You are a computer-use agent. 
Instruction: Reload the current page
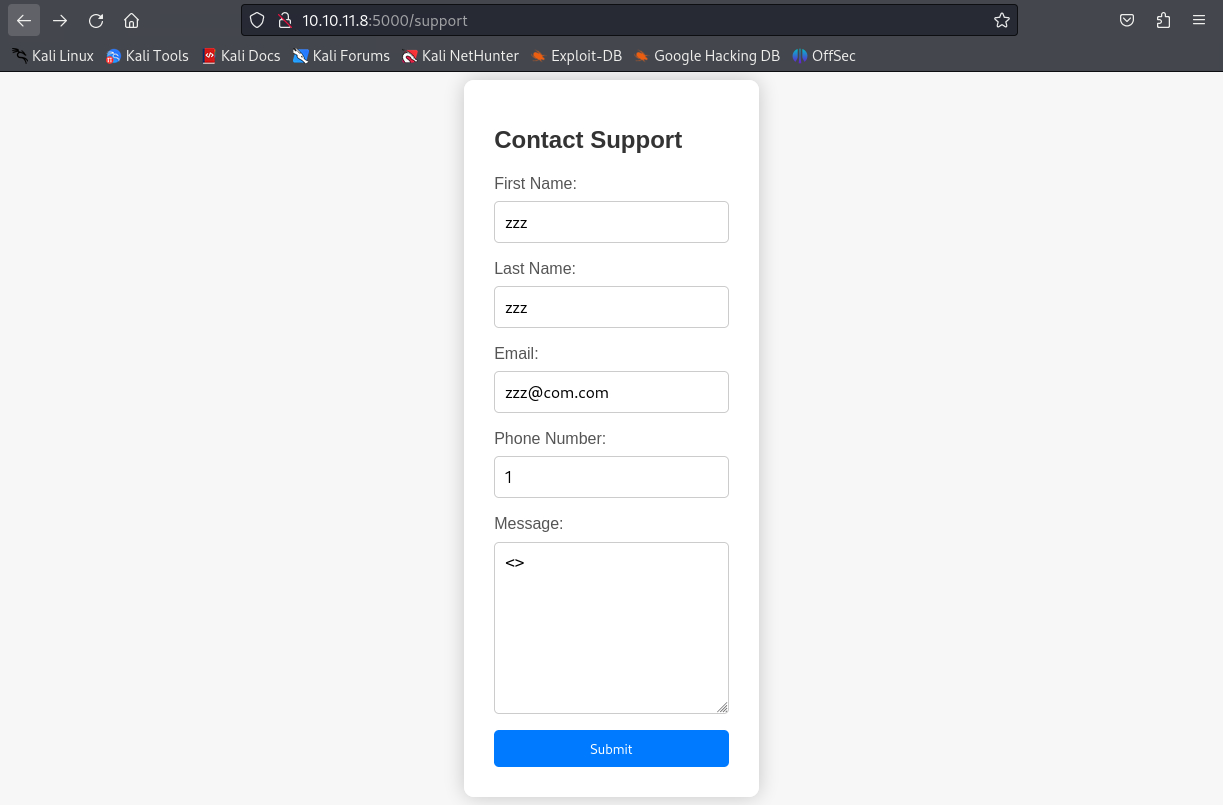[x=96, y=20]
